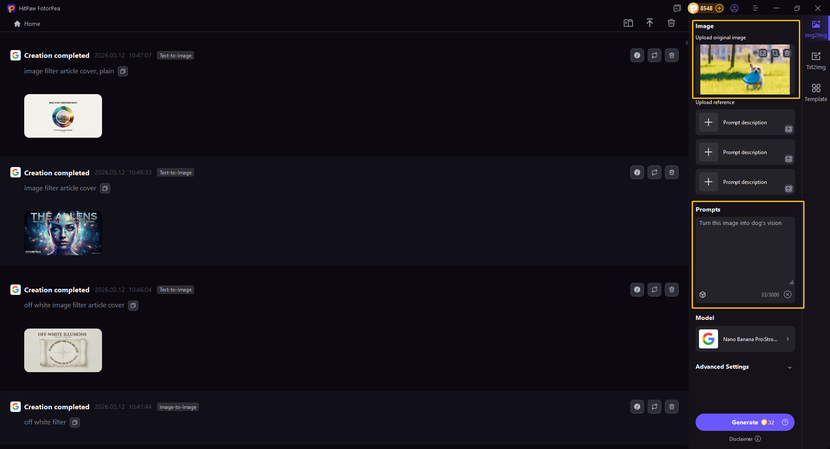Go to Home
Image resolution: width=830 pixels, height=449 pixels.
[27, 23]
